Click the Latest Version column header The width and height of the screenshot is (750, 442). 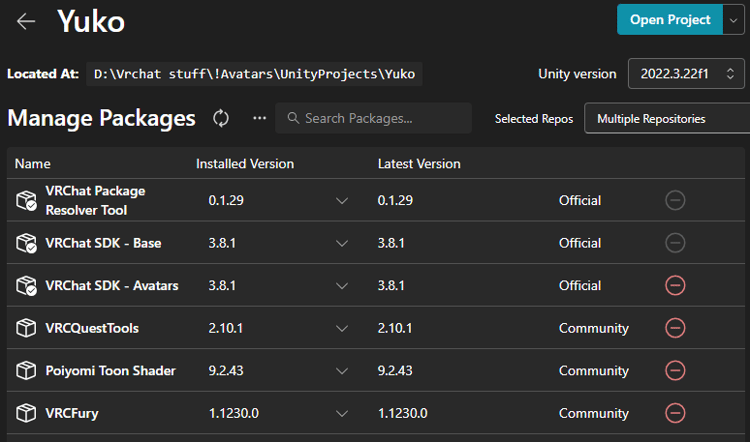pyautogui.click(x=419, y=164)
